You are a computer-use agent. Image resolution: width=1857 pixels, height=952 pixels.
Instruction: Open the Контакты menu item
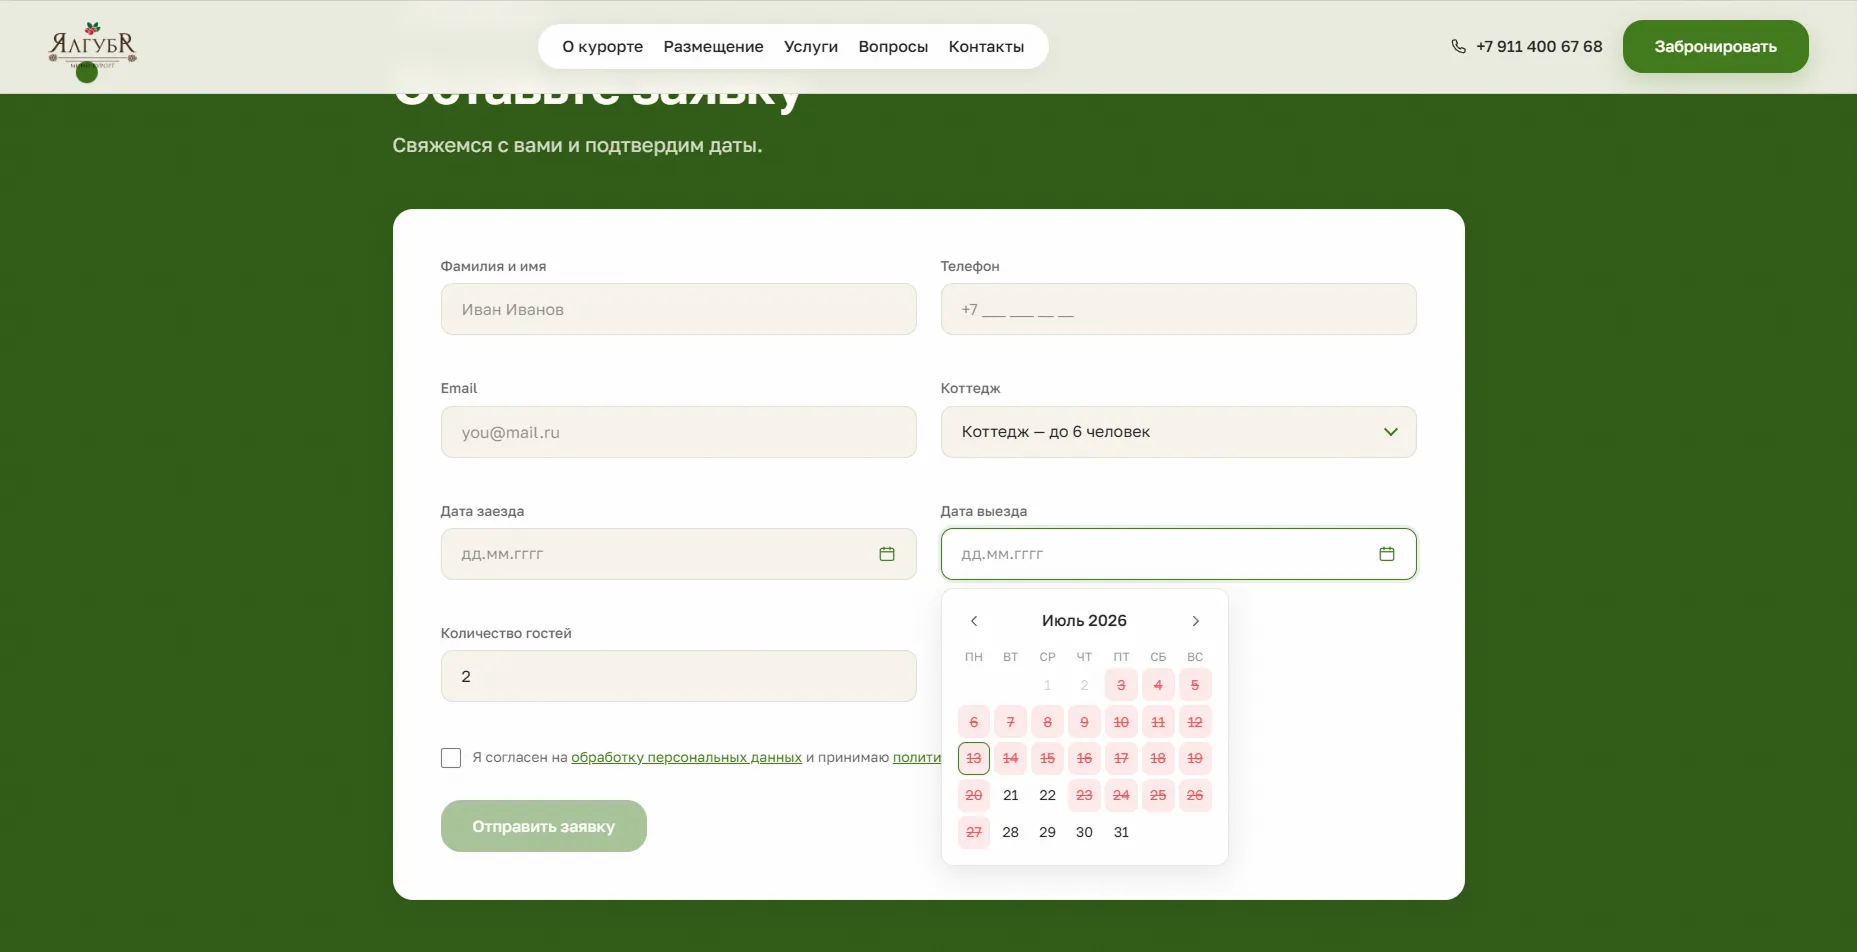[x=986, y=47]
